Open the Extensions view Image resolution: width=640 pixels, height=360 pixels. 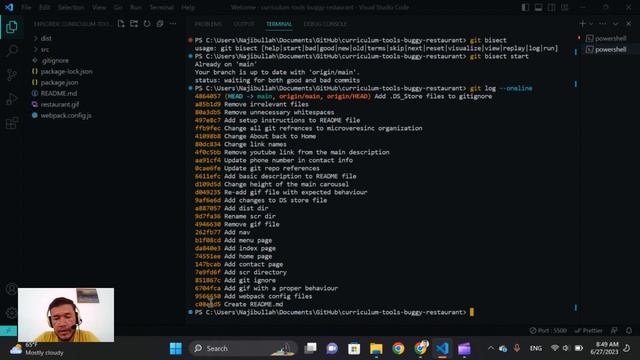[x=11, y=123]
